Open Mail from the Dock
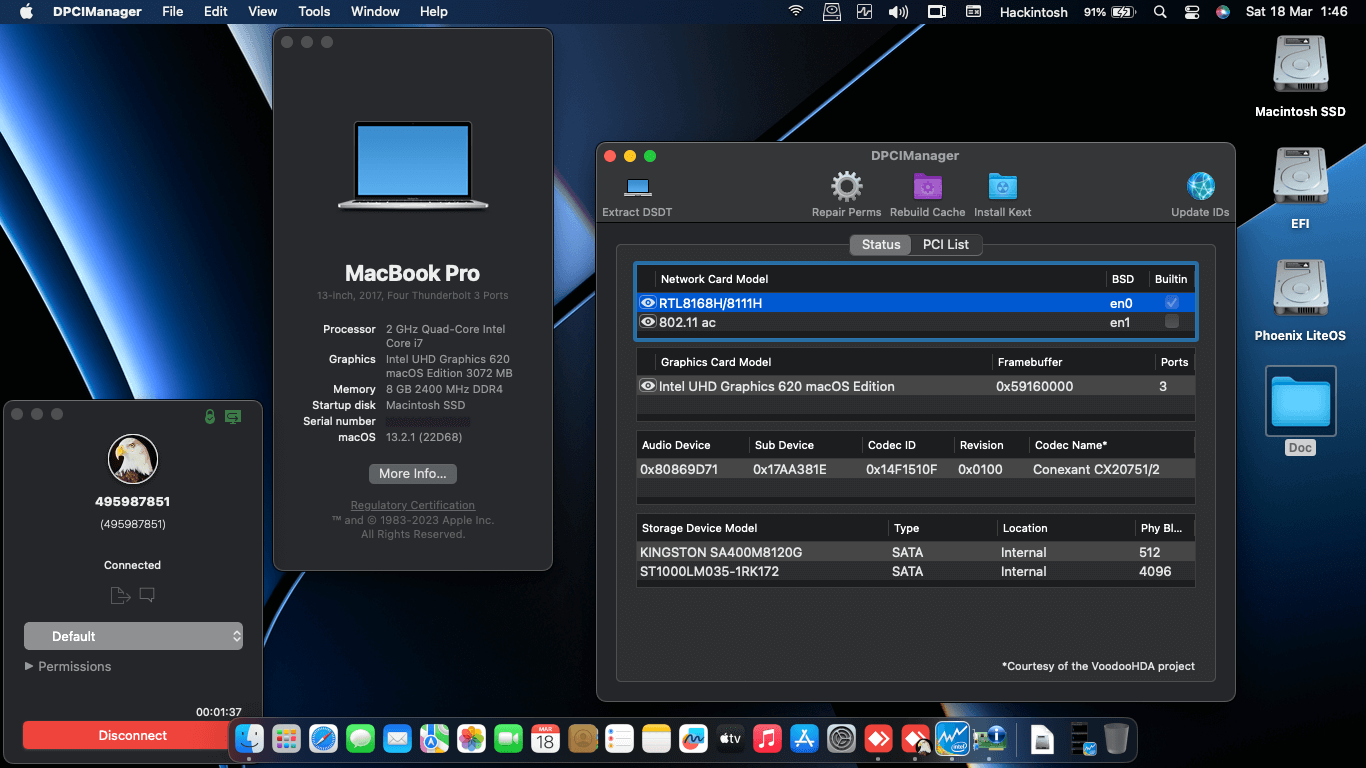Image resolution: width=1366 pixels, height=768 pixels. click(397, 739)
